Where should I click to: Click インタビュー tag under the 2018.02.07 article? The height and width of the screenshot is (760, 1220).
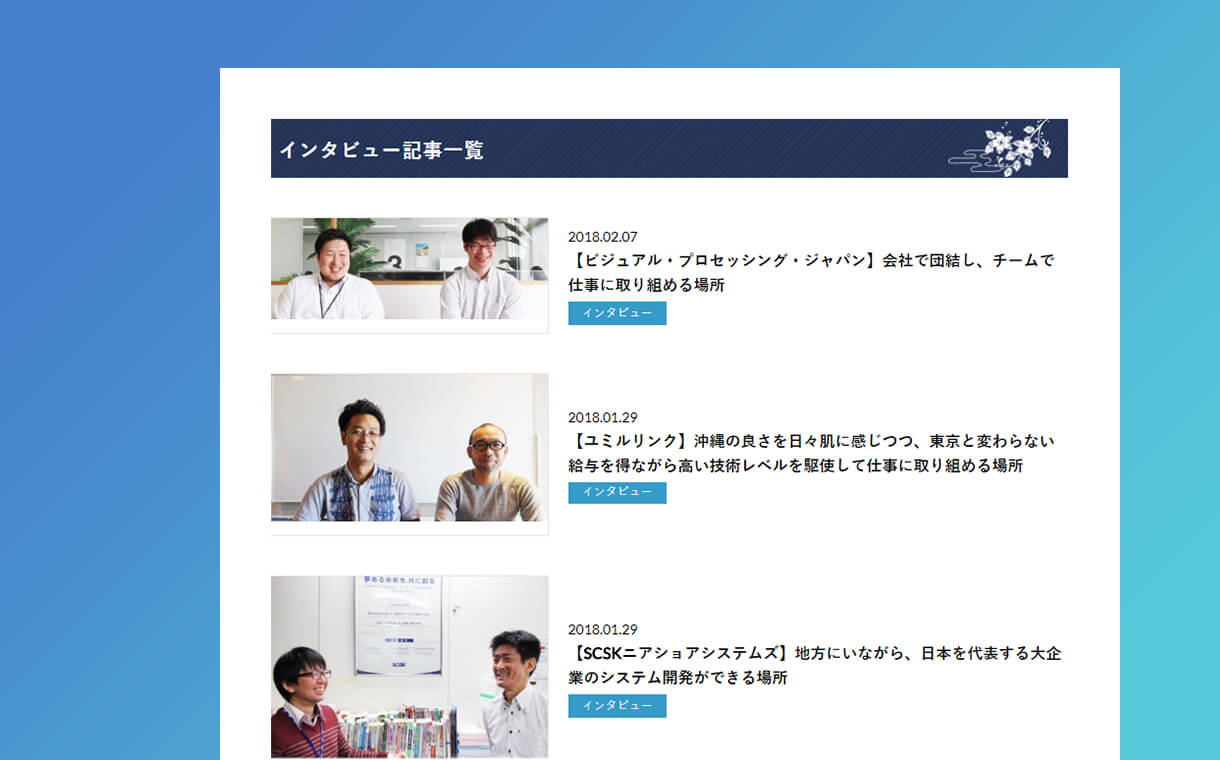pyautogui.click(x=617, y=313)
